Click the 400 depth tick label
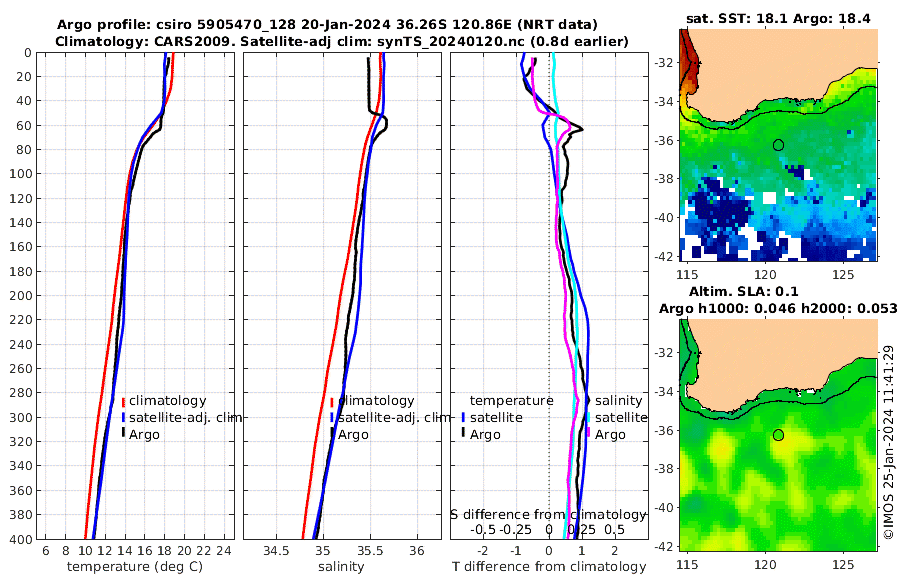900x580 pixels. tap(20, 539)
